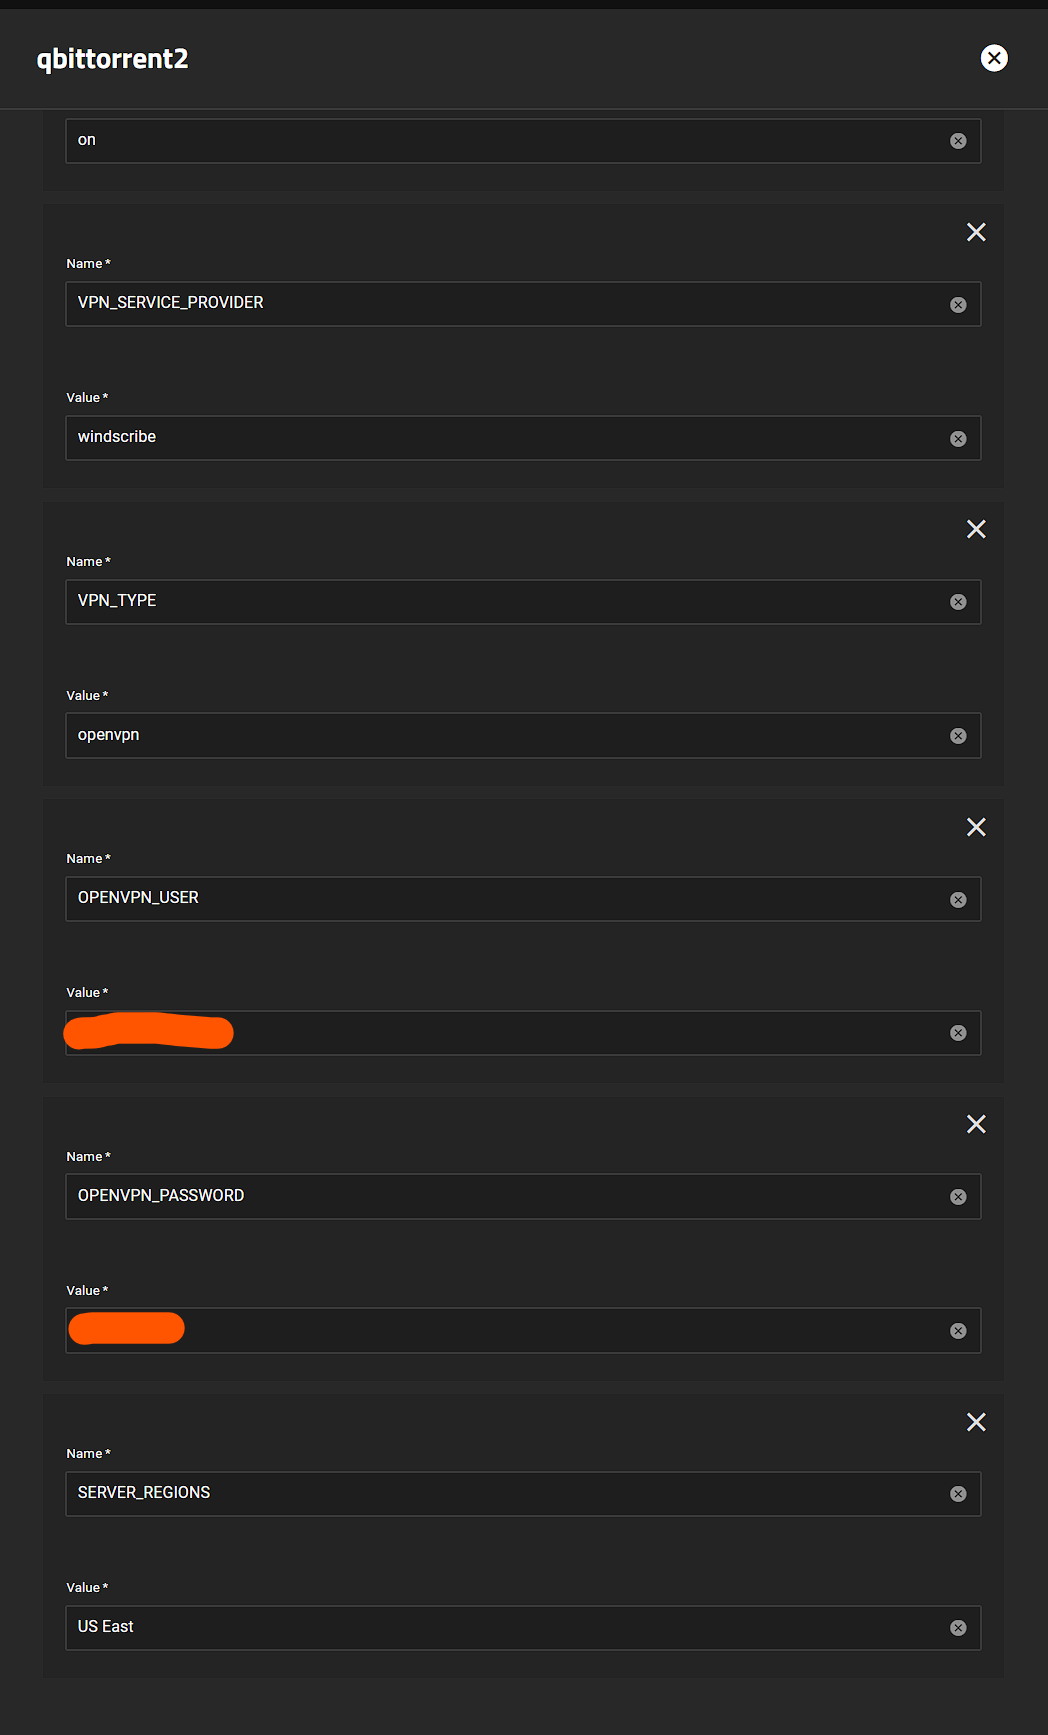The width and height of the screenshot is (1048, 1735).
Task: Clear the openvpn value field
Action: click(x=958, y=736)
